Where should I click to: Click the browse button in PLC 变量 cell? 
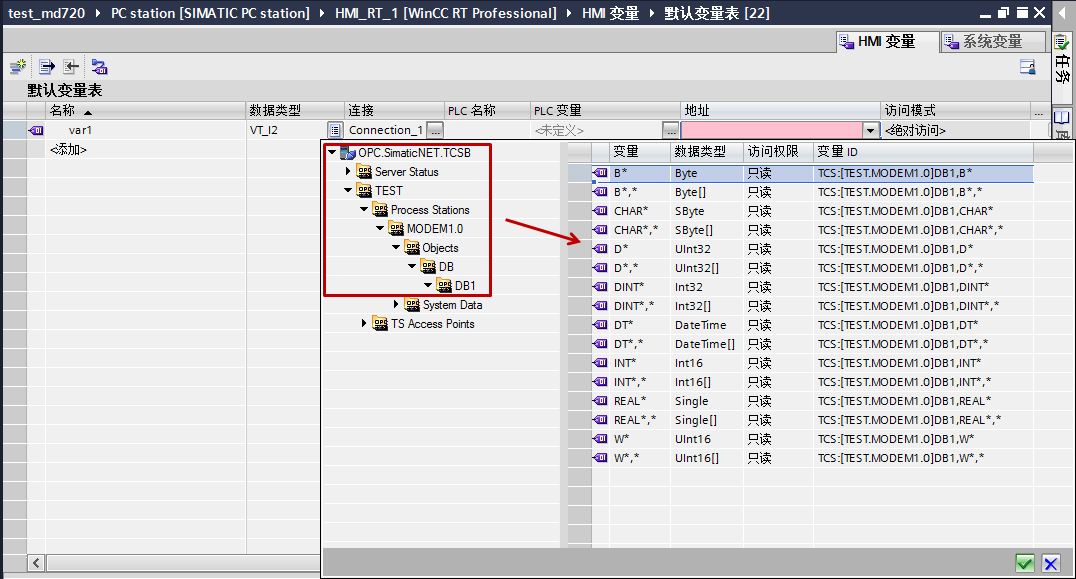tap(670, 130)
